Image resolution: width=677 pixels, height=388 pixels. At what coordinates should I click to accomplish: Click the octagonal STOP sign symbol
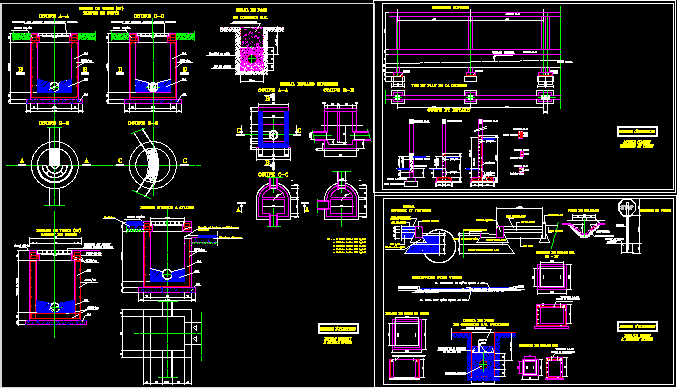pos(626,207)
